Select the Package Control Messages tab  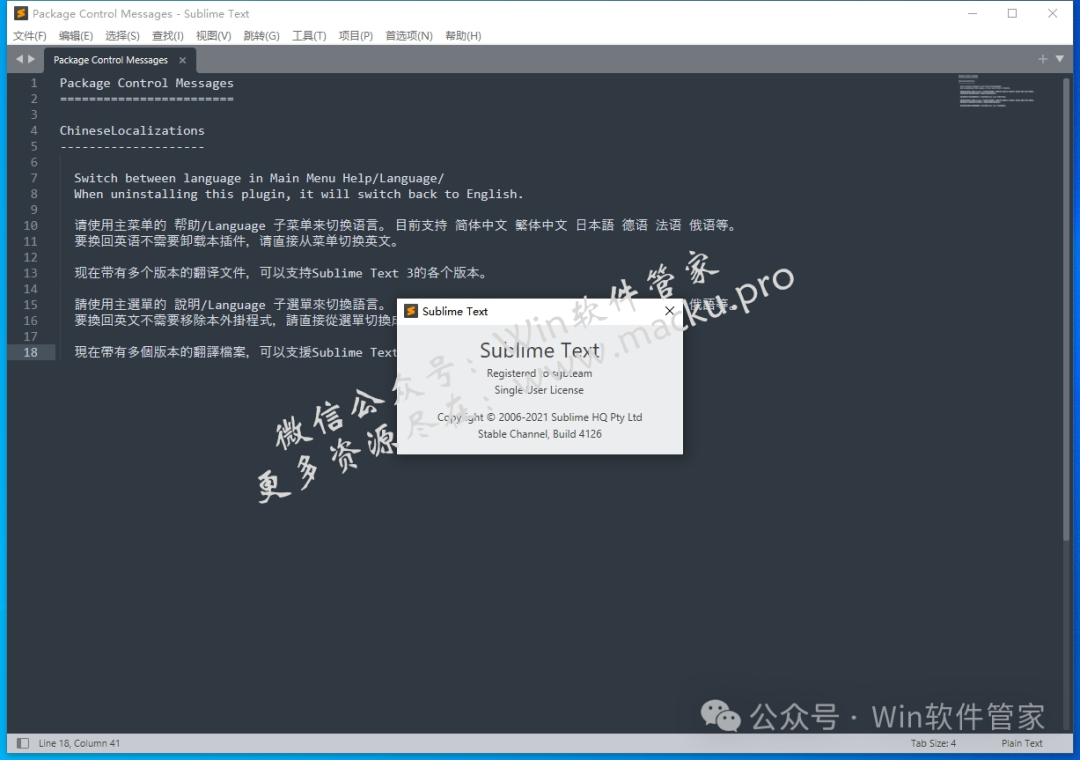111,60
